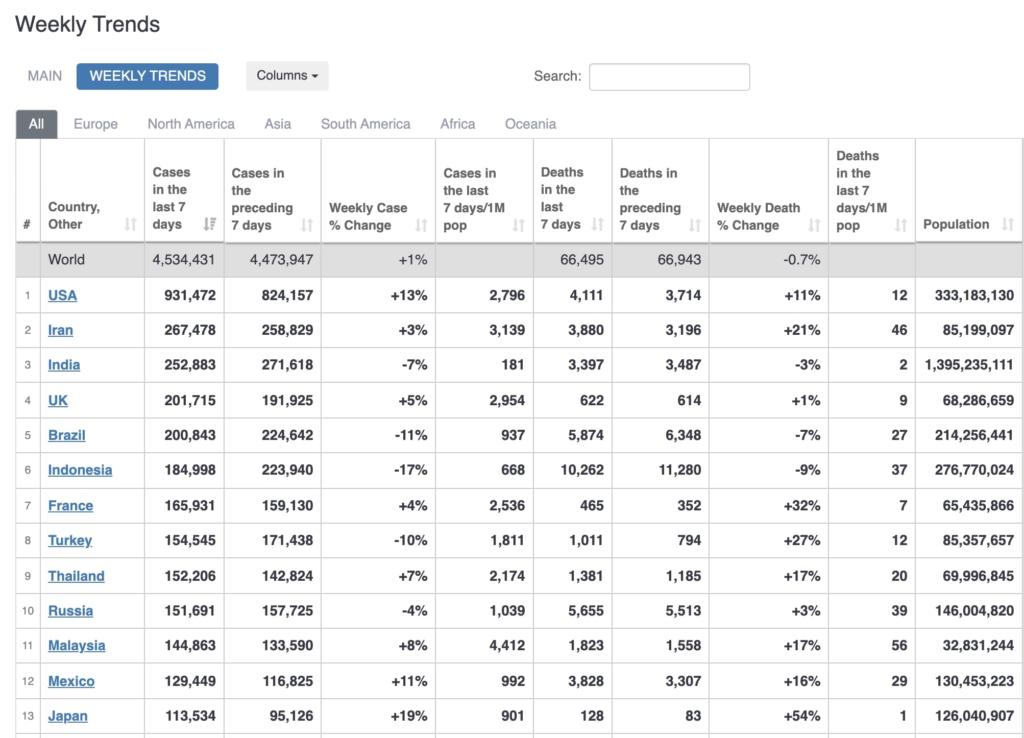Open the Indonesia country page
Viewport: 1024px width, 738px height.
point(80,470)
